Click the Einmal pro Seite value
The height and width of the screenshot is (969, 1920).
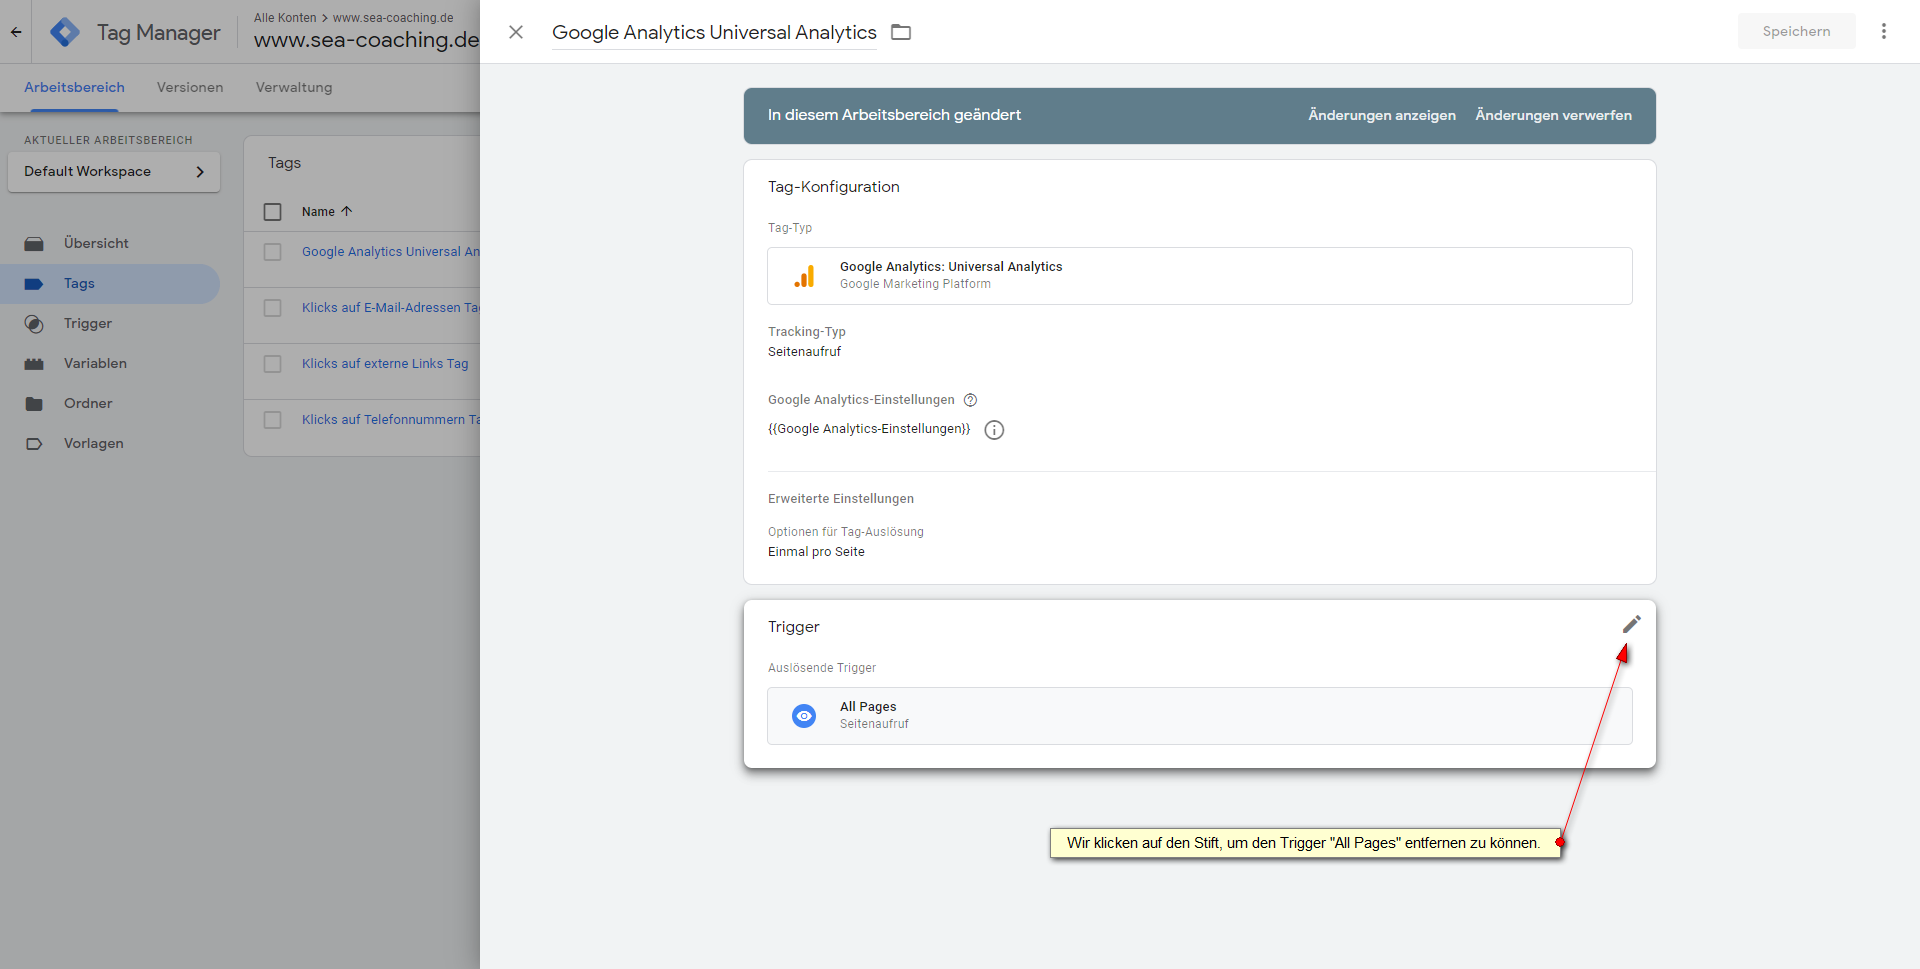click(816, 552)
